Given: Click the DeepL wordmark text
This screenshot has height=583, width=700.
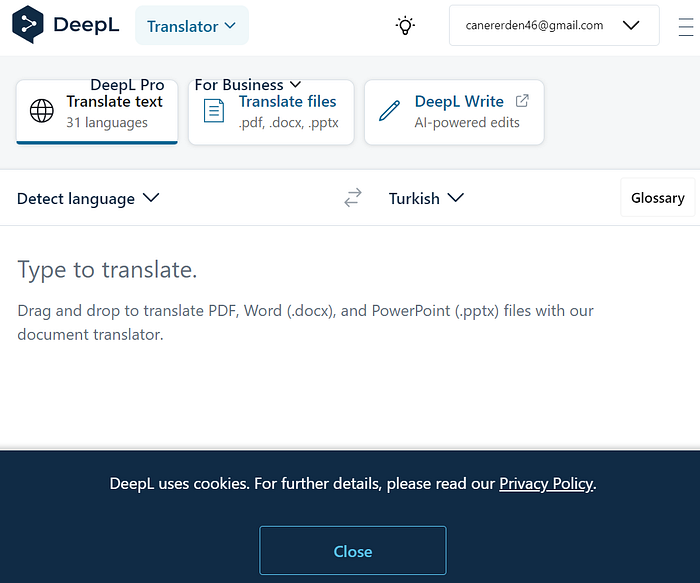Looking at the screenshot, I should pyautogui.click(x=86, y=25).
